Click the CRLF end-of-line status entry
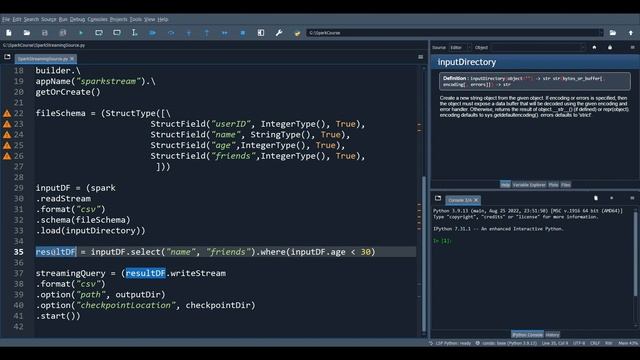Image resolution: width=640 pixels, height=360 pixels. (595, 343)
